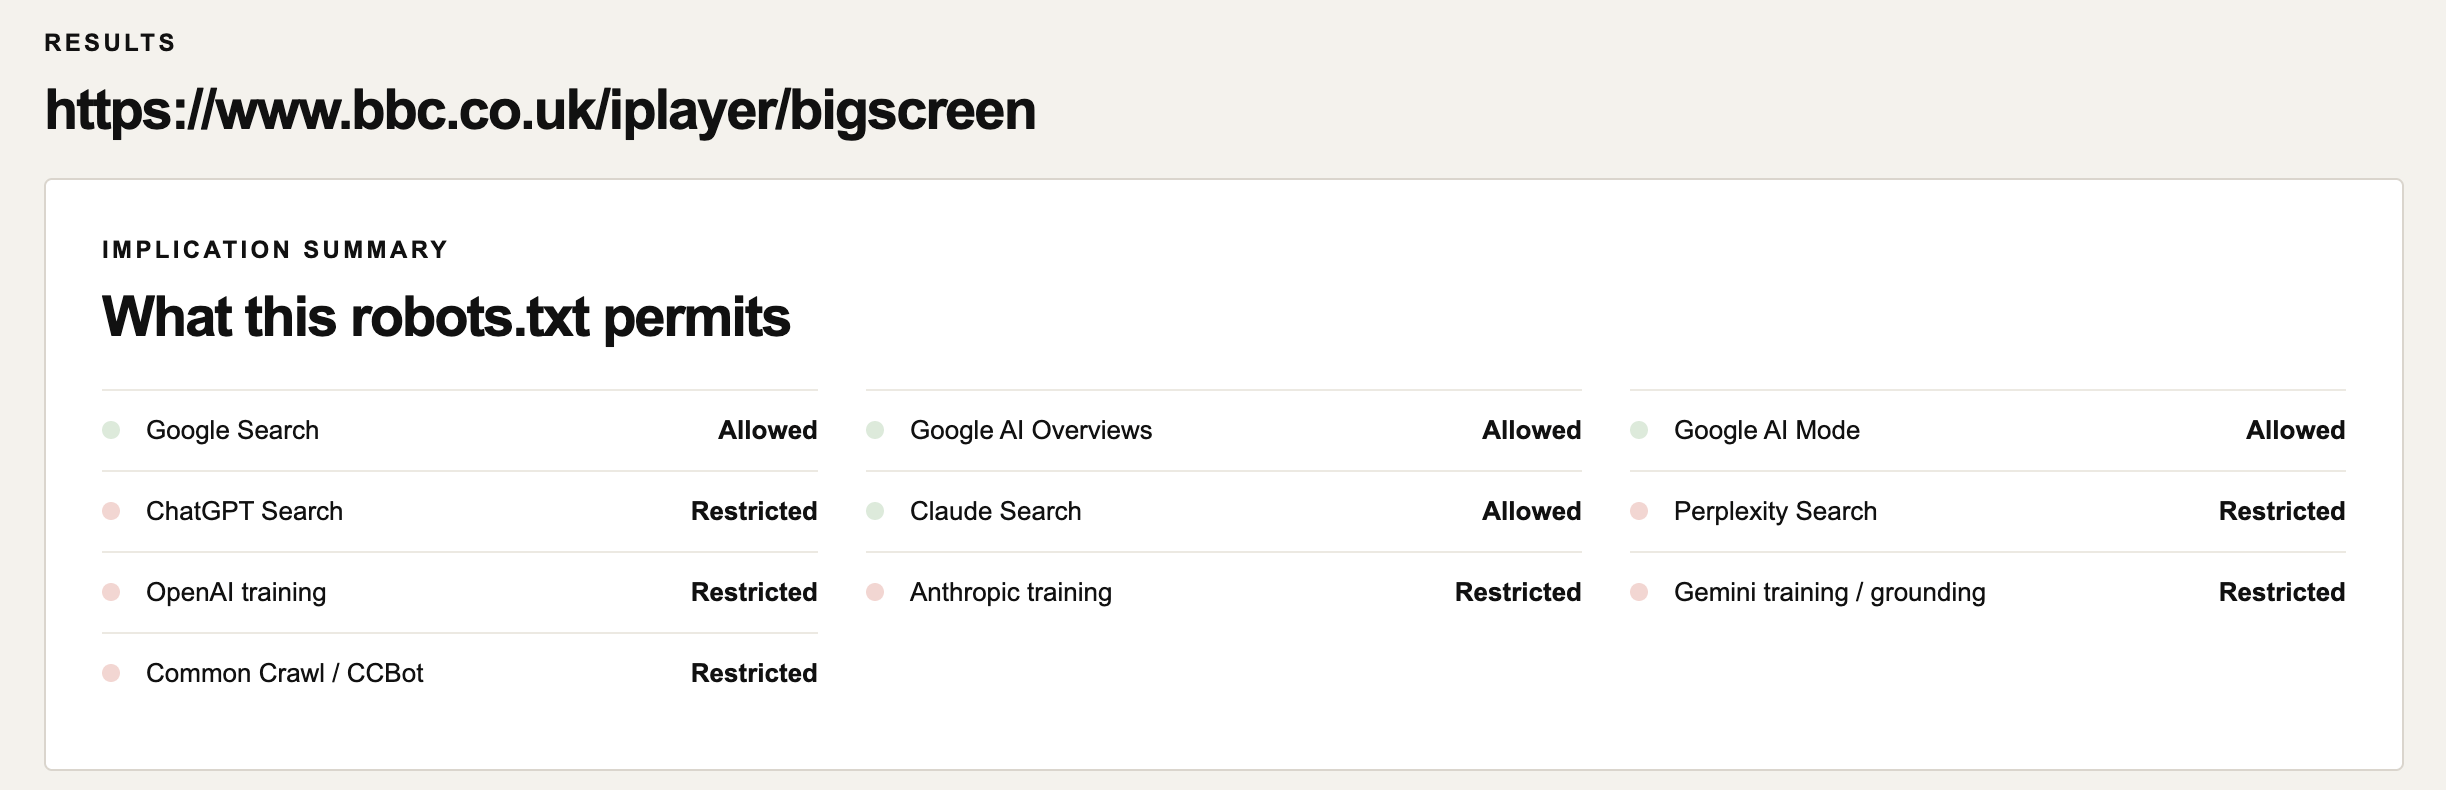Screen dimensions: 2446x790
Task: Click the red dot beside Perplexity Search
Action: click(1639, 511)
